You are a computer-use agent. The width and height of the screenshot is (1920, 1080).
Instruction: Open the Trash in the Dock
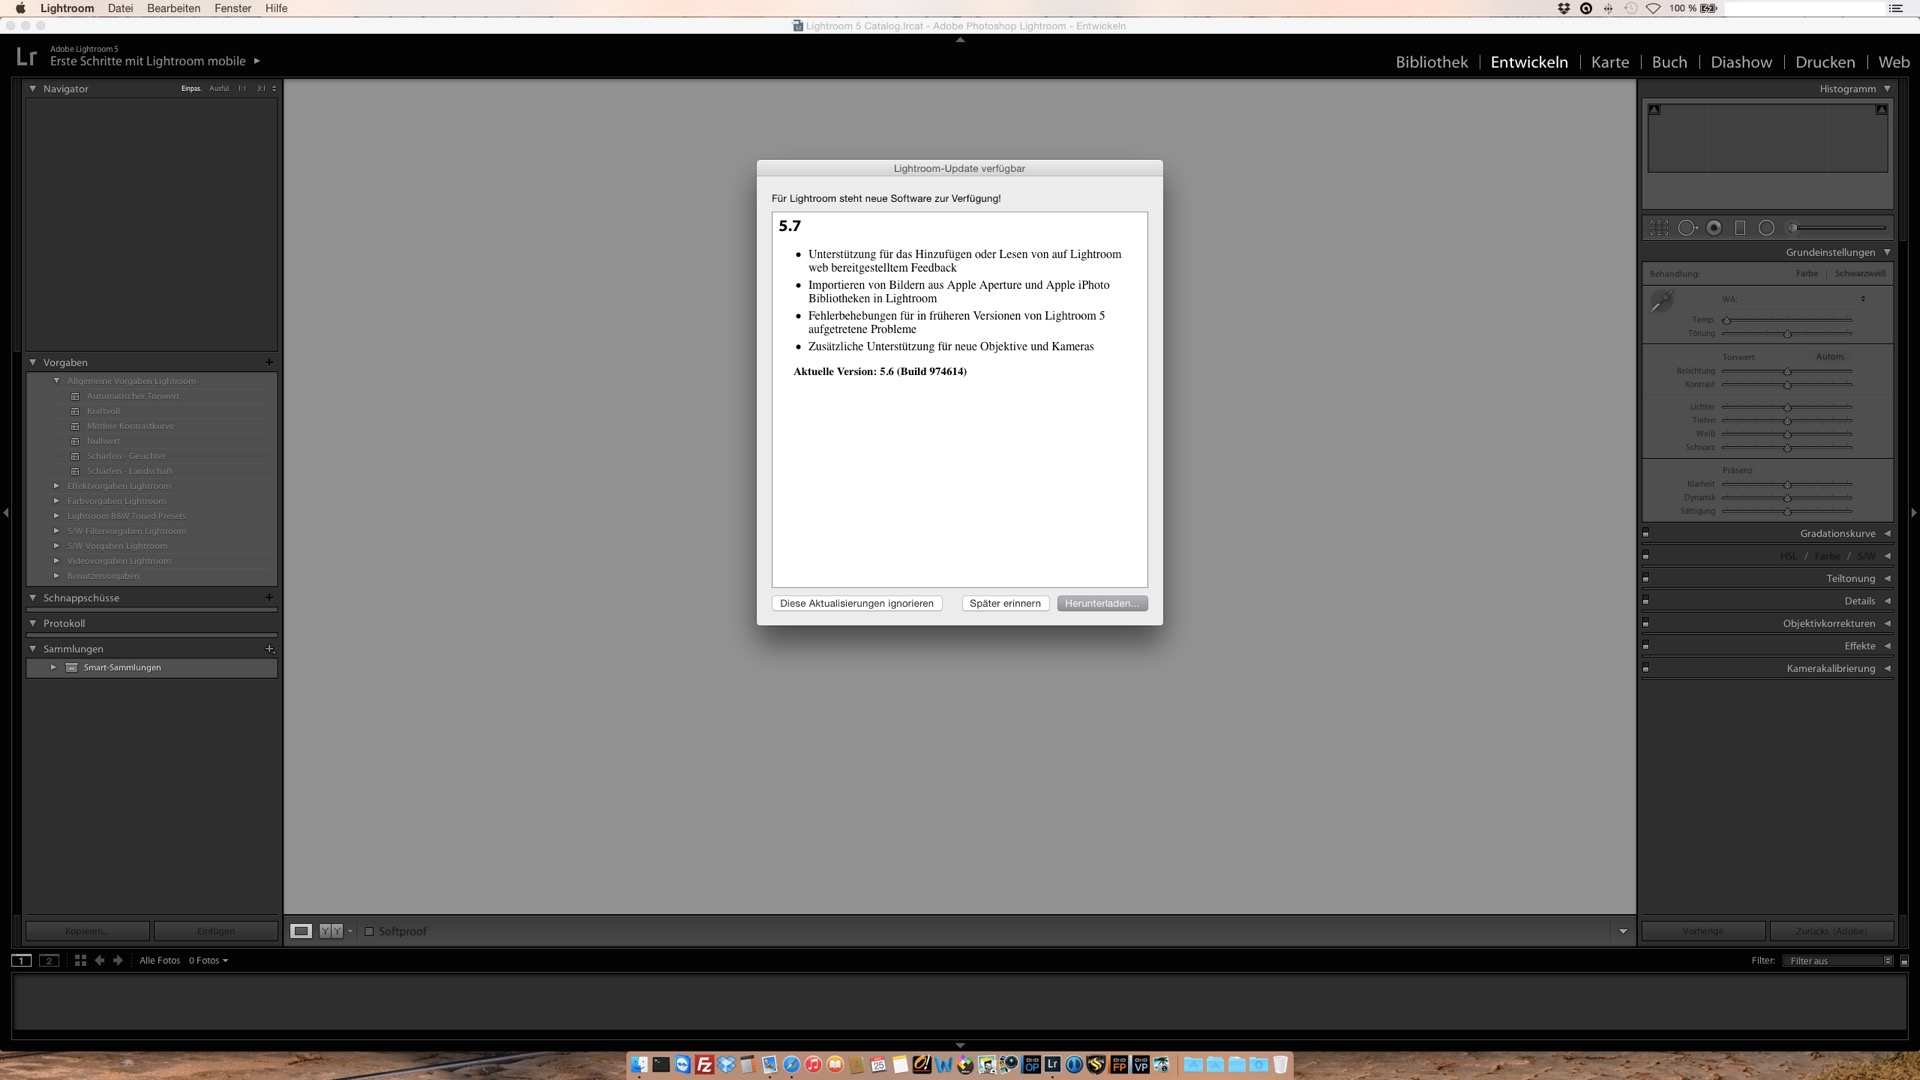click(1280, 1065)
